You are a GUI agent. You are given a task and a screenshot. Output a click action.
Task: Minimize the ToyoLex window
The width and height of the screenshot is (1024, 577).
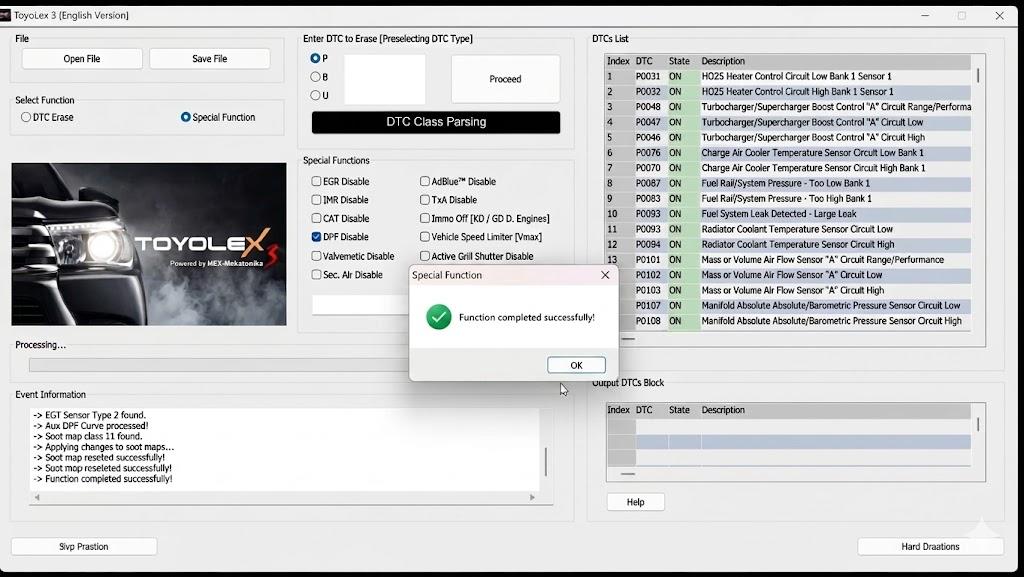925,15
